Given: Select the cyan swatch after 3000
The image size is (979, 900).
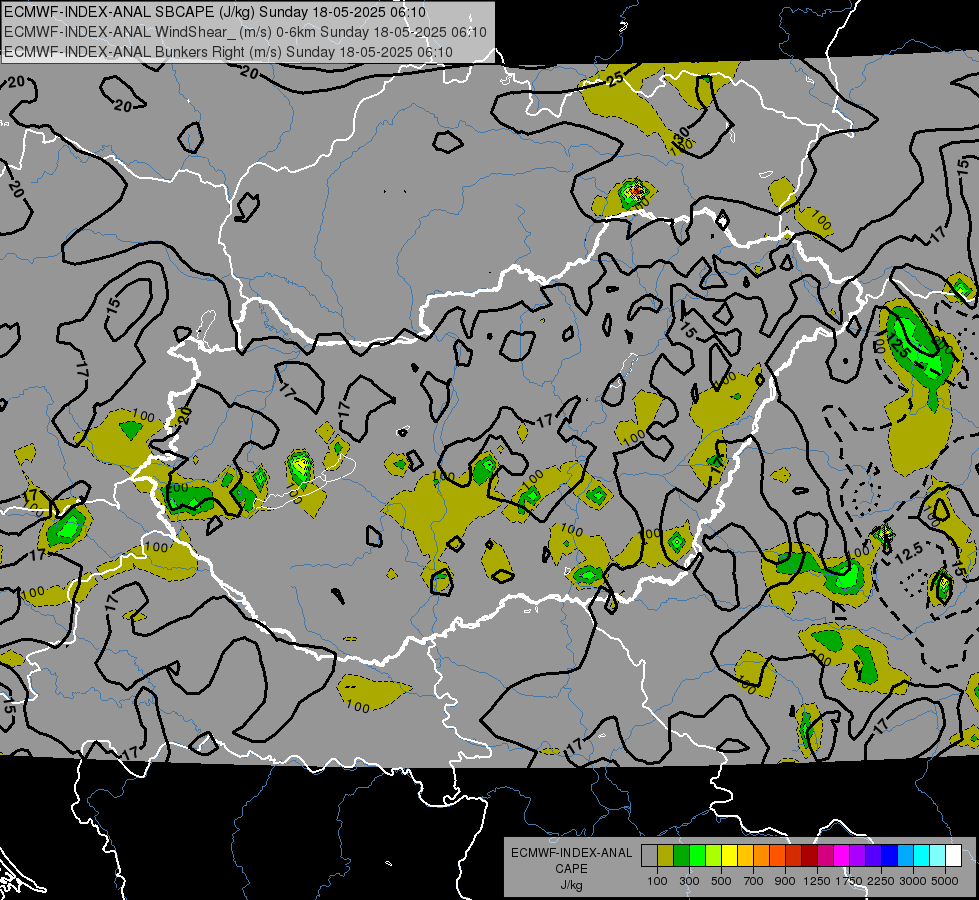Looking at the screenshot, I should [x=922, y=856].
